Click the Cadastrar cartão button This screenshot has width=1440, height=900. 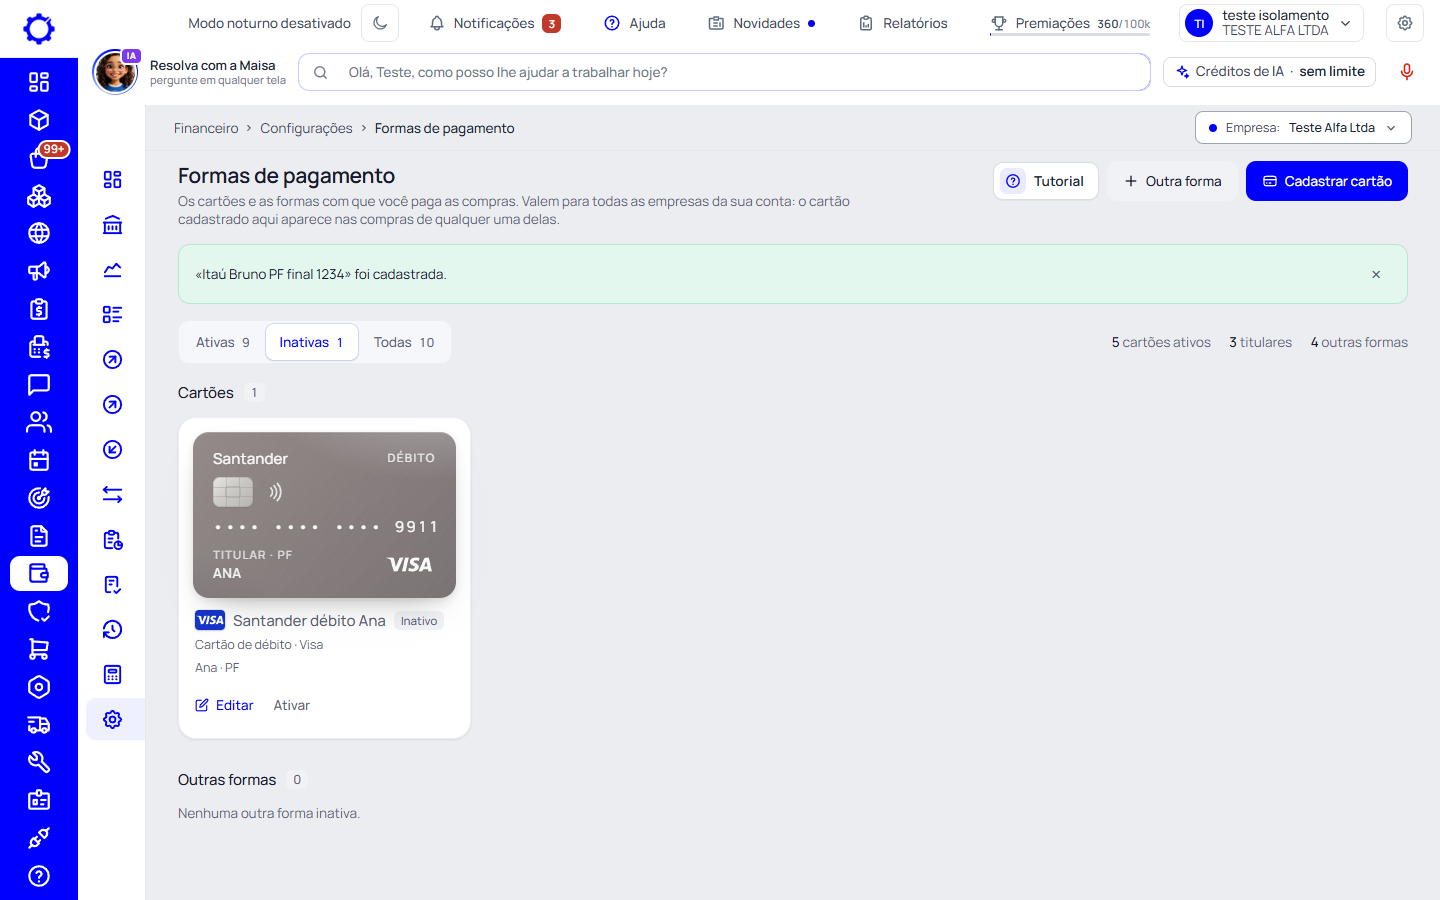click(x=1327, y=181)
